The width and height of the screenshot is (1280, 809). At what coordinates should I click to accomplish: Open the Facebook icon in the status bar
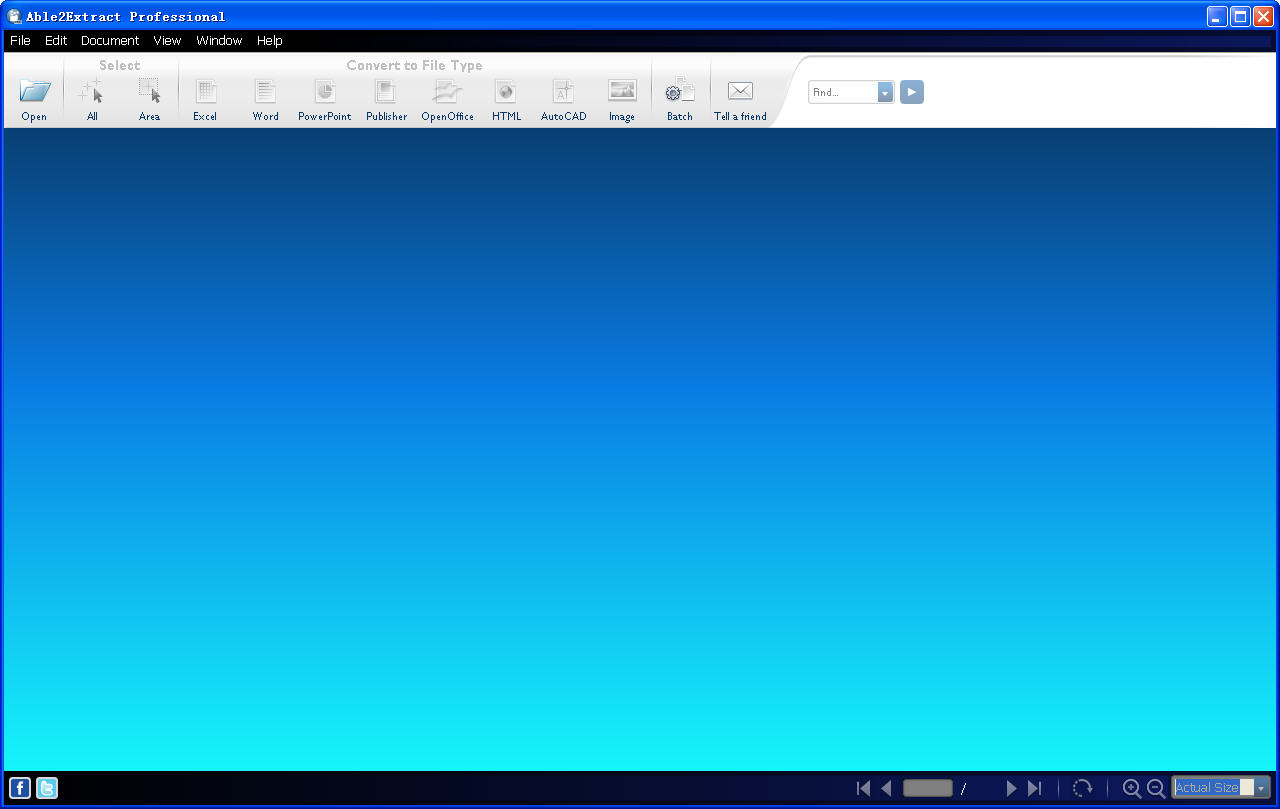(x=20, y=788)
